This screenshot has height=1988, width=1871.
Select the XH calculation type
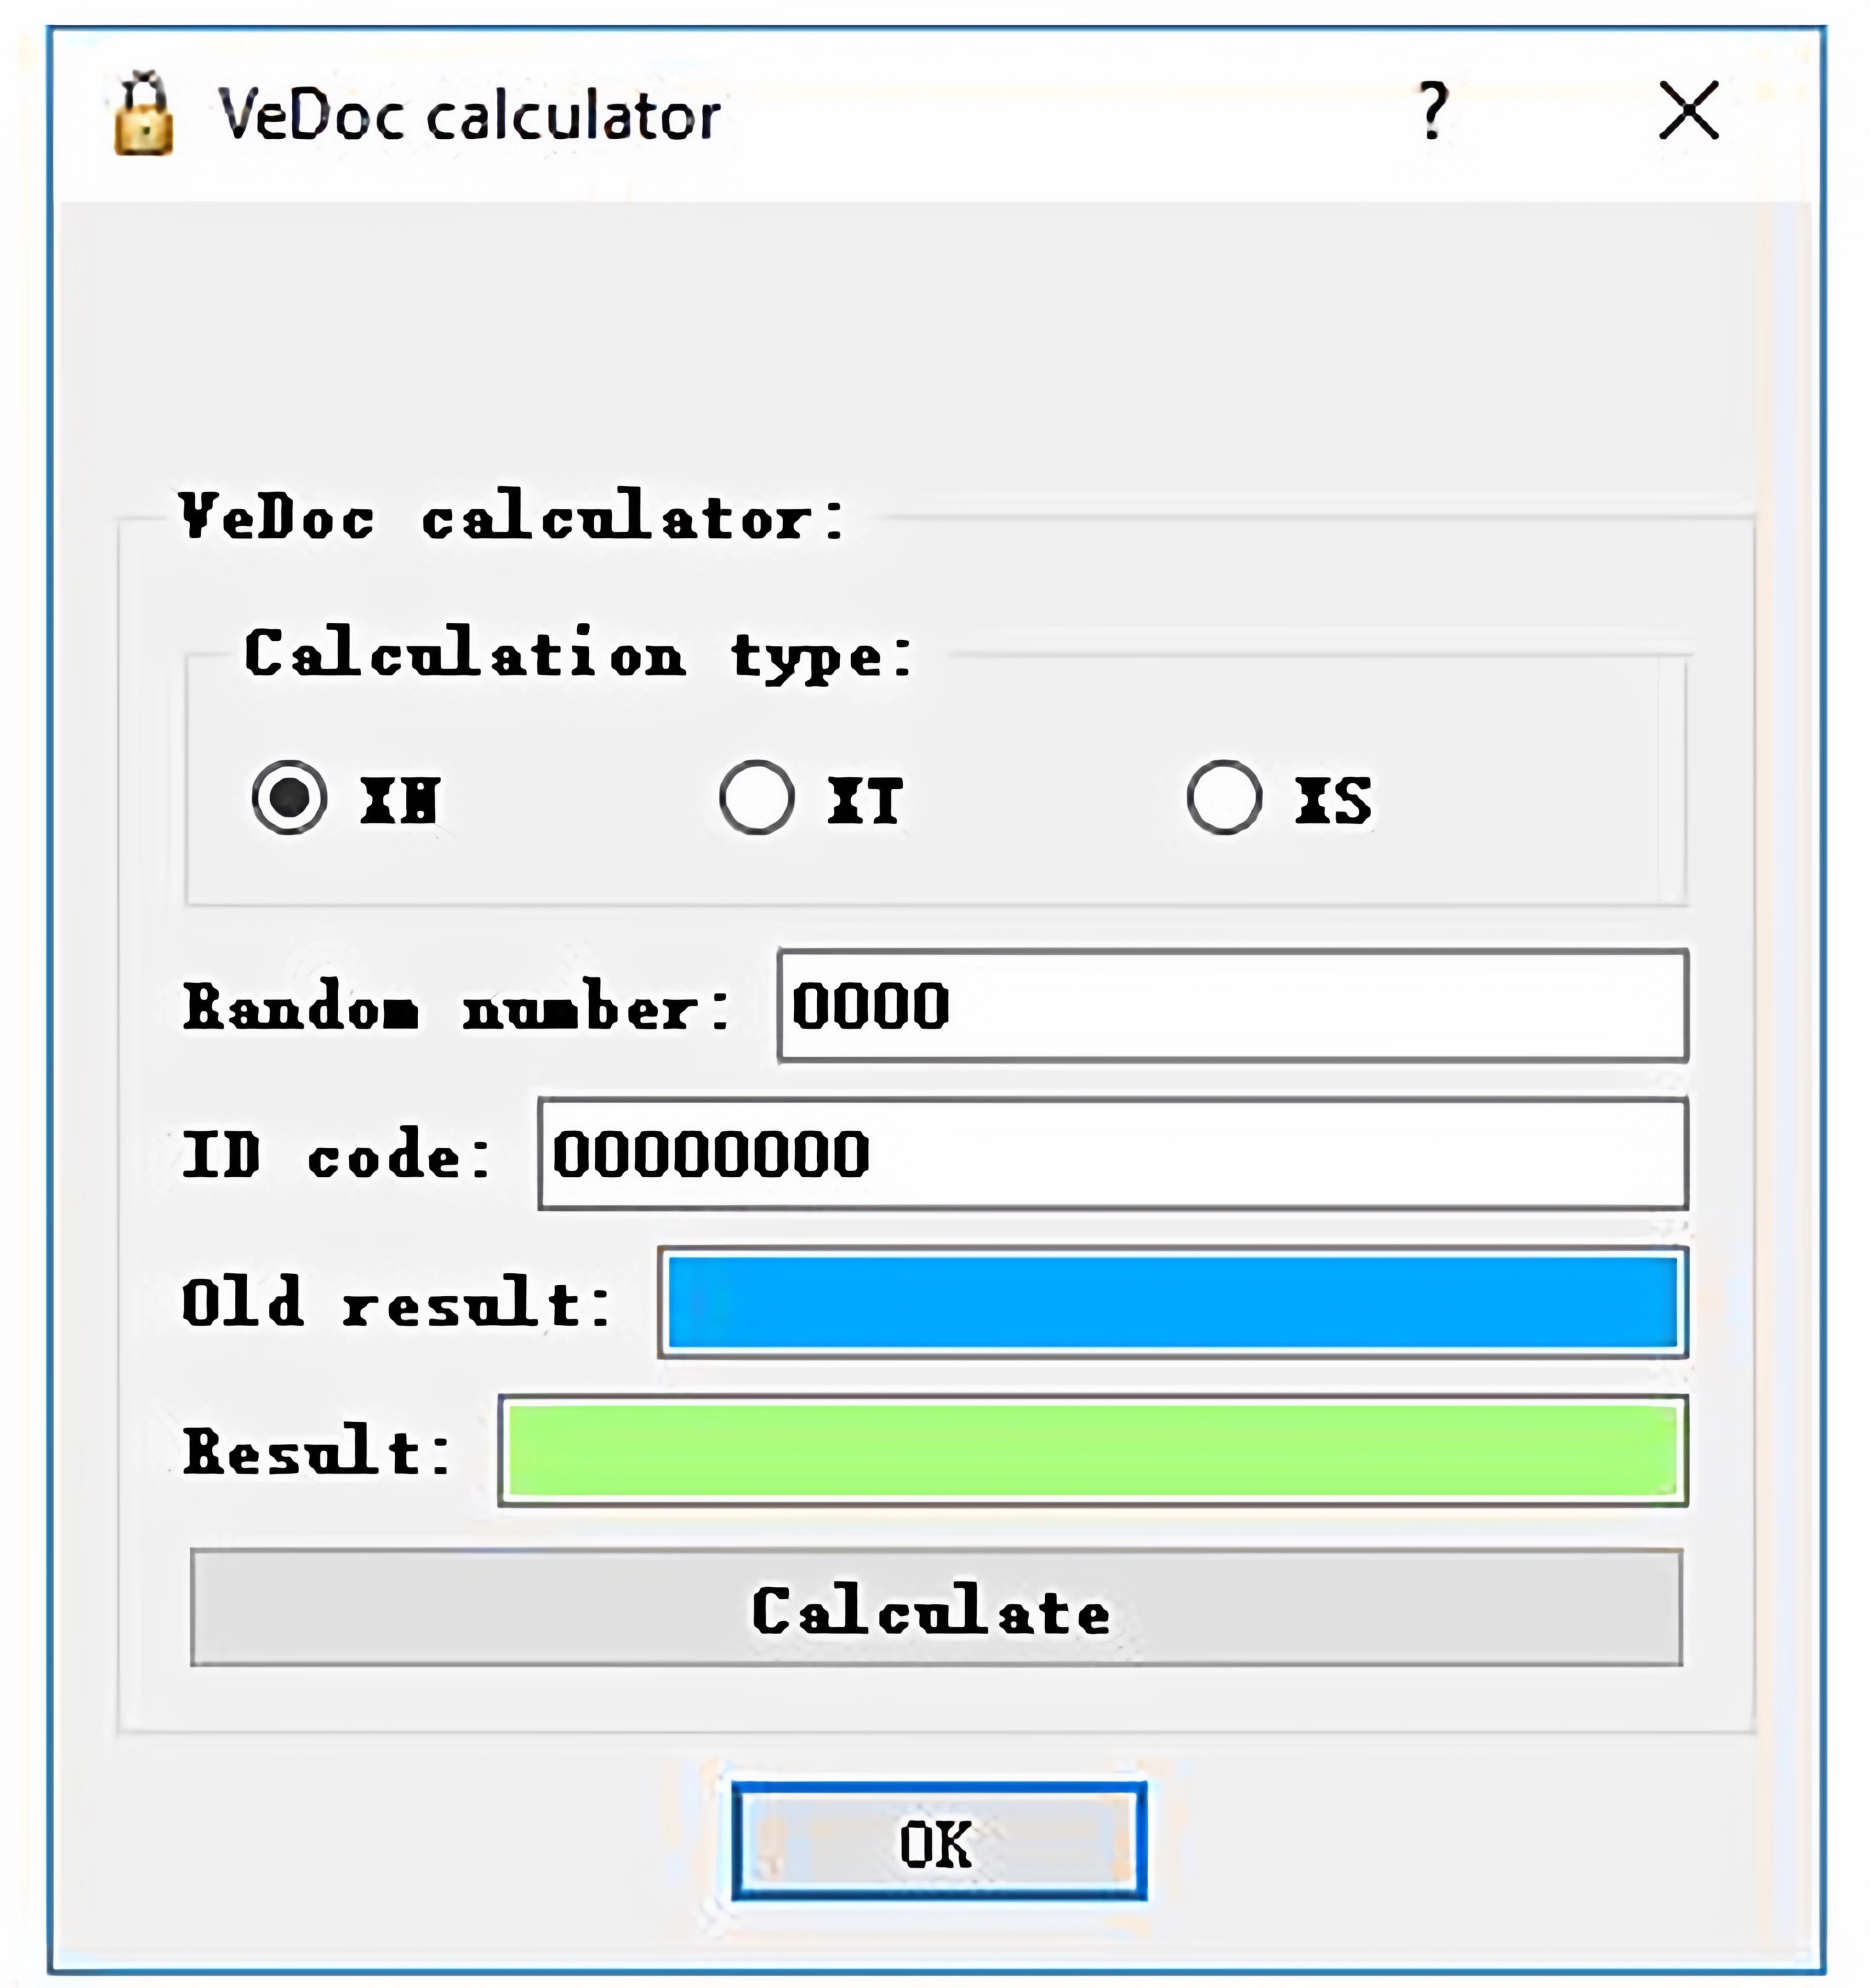click(x=290, y=798)
